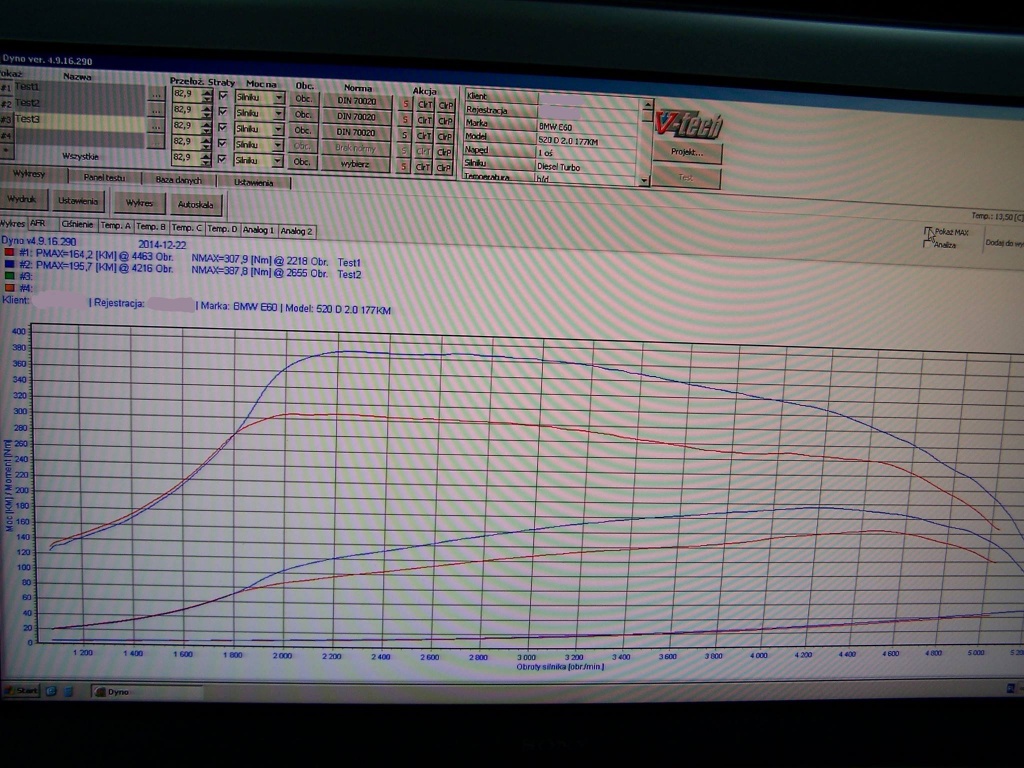Click ClrT in the Test2 row
This screenshot has width=1024, height=768.
click(x=425, y=119)
